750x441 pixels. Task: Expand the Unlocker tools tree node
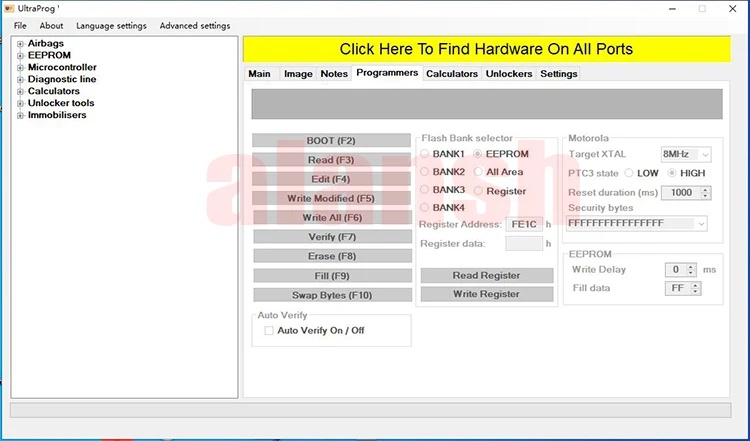coord(20,104)
